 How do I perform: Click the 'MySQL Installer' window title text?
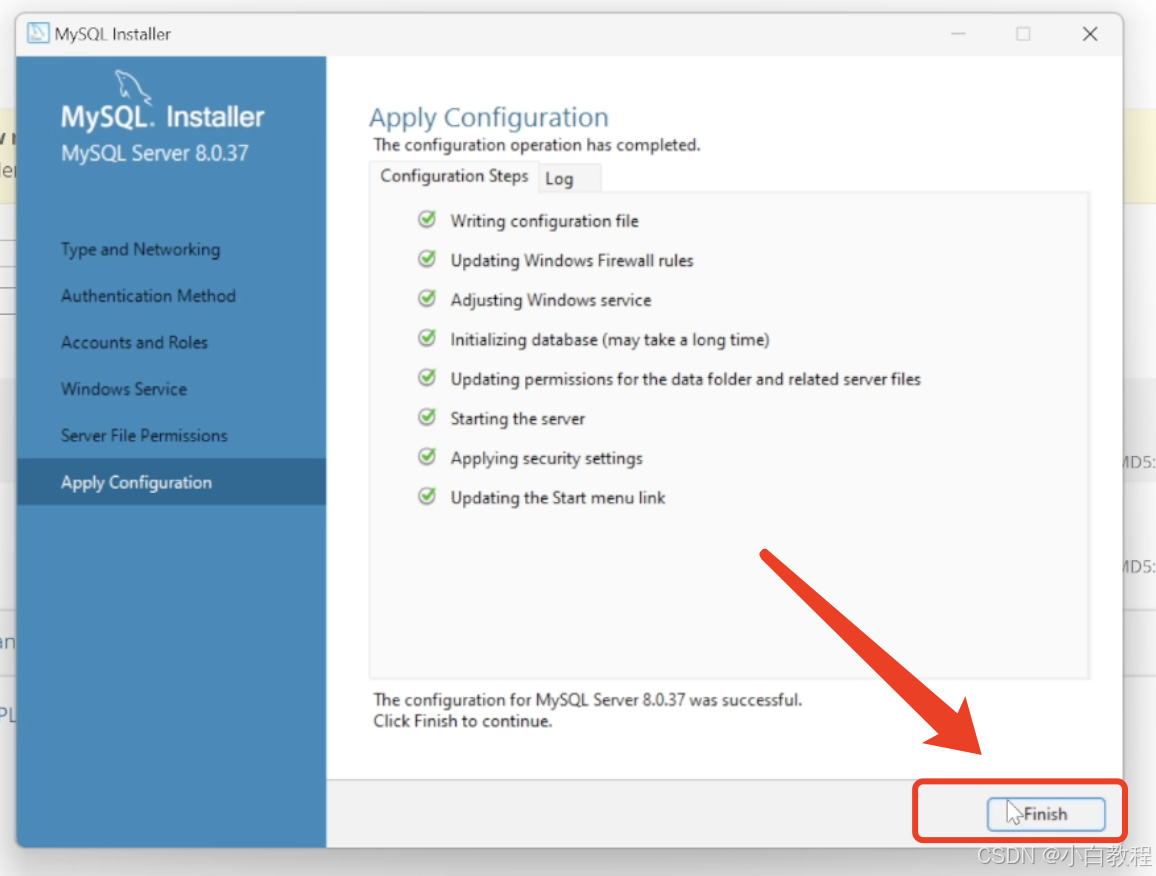point(113,34)
